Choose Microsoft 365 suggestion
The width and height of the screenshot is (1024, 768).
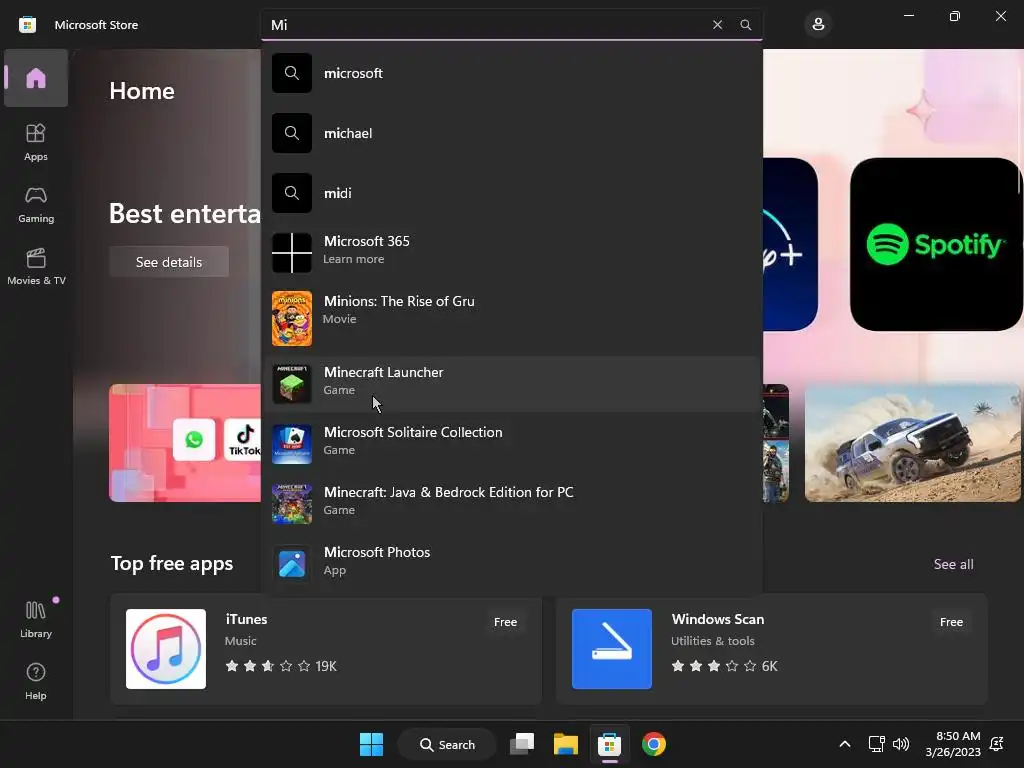pos(511,251)
